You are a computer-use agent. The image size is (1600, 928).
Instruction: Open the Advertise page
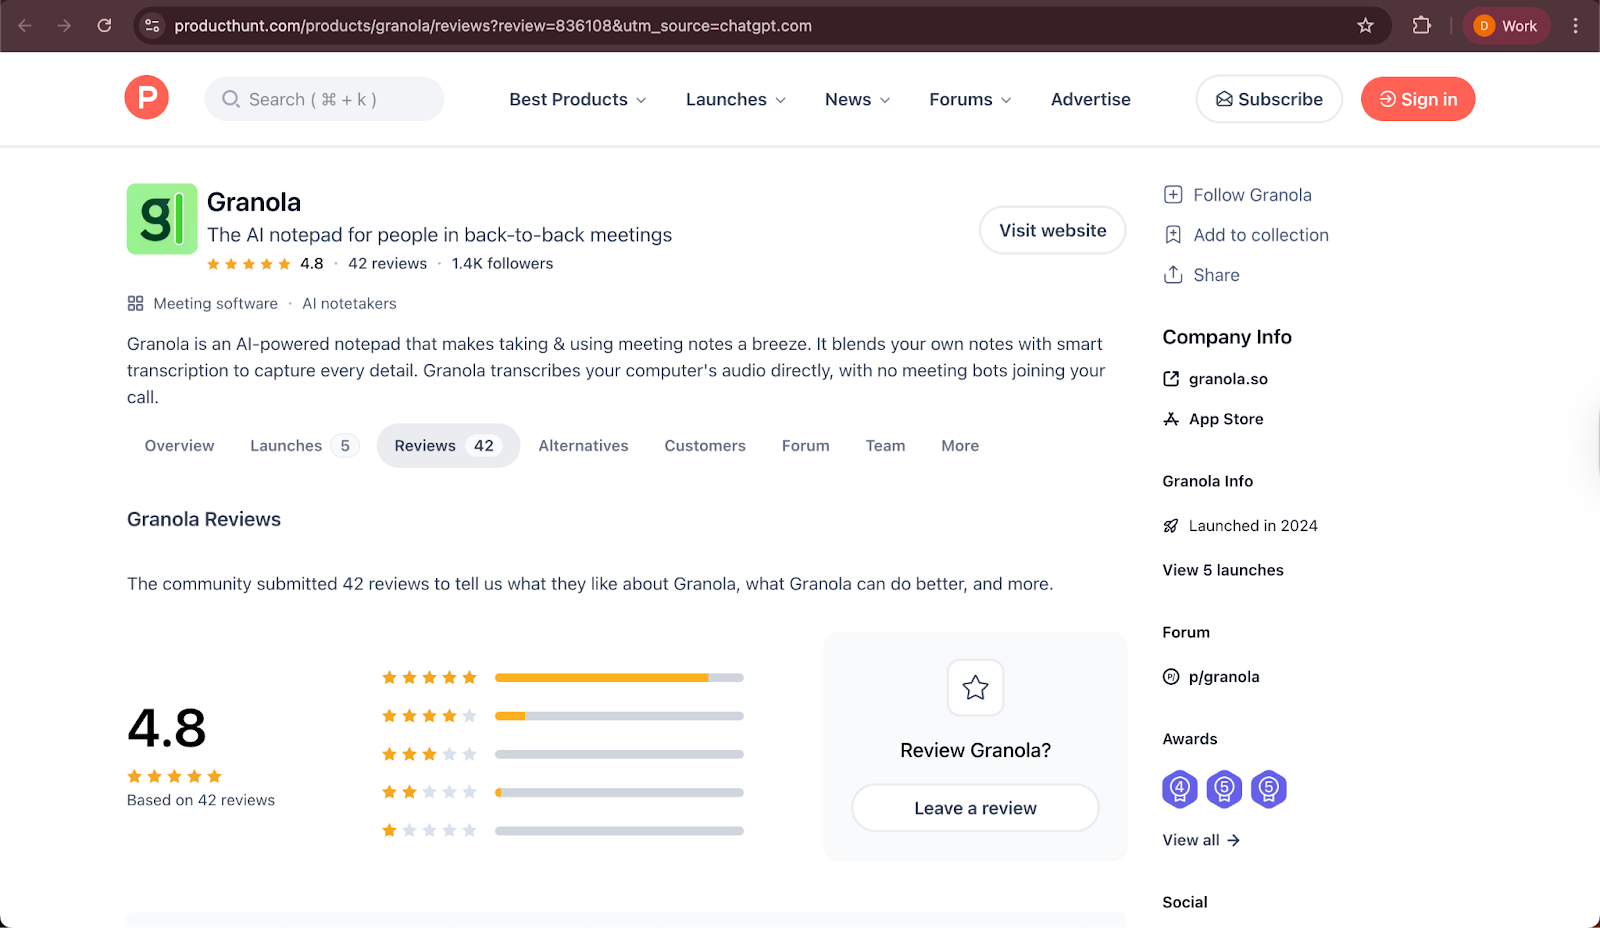[x=1090, y=99]
